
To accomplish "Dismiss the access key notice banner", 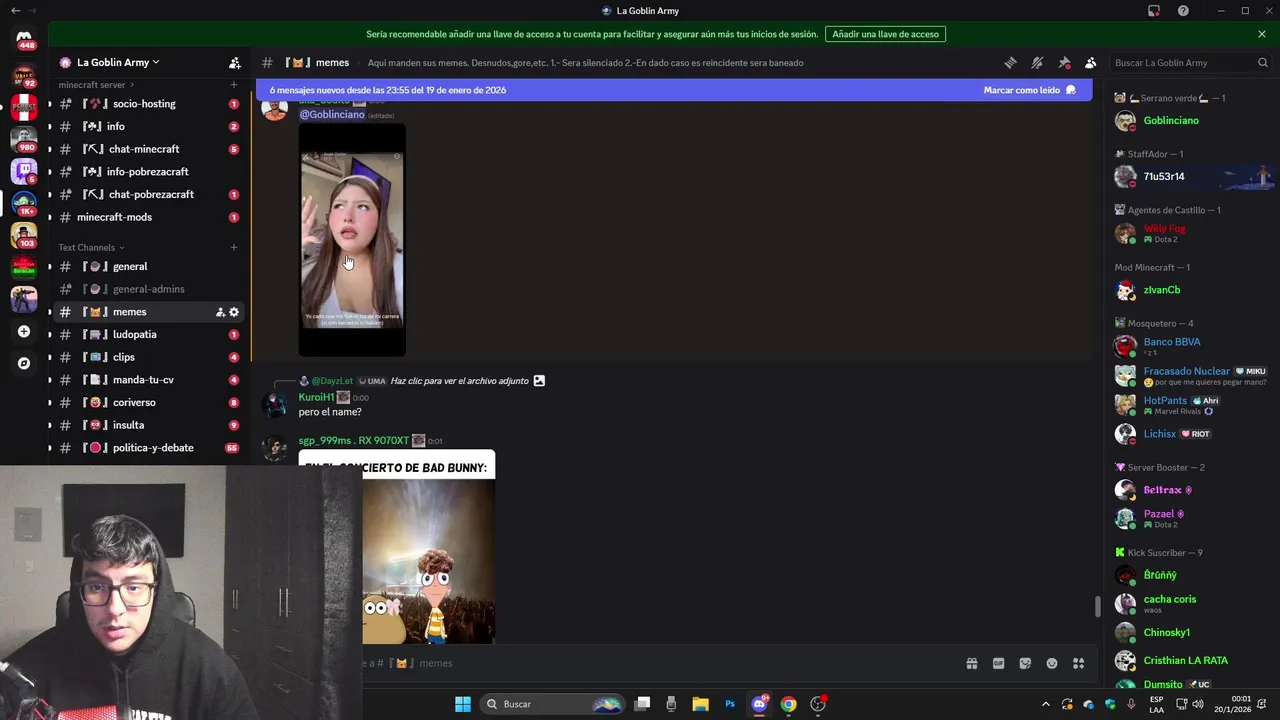I will (x=1262, y=34).
